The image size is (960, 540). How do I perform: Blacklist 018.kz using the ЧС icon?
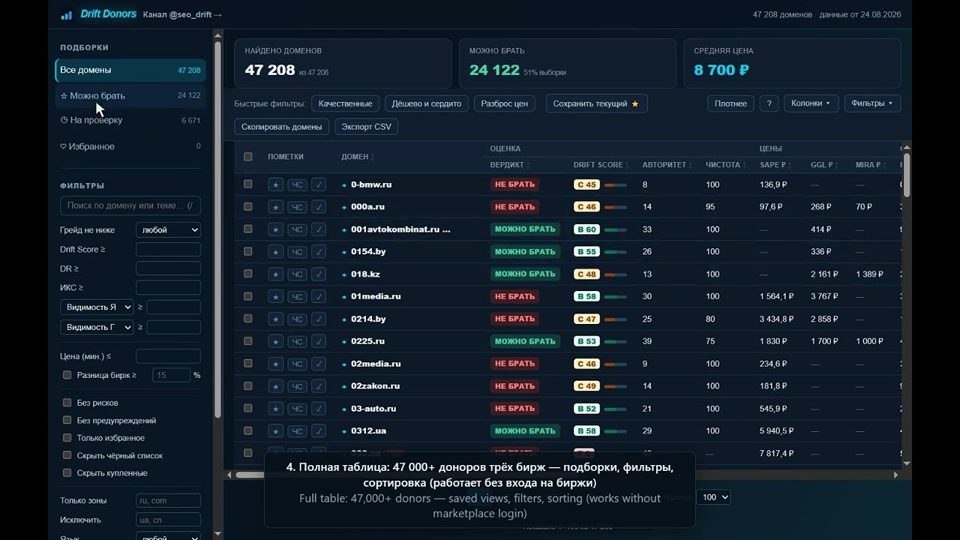297,274
